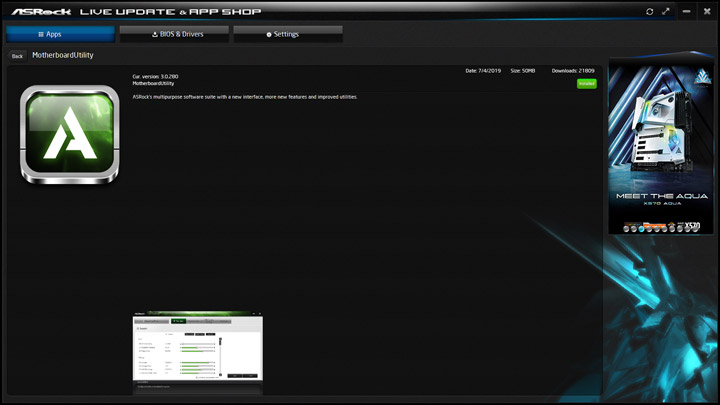The width and height of the screenshot is (720, 405).
Task: Switch to the Apps tab
Action: (x=60, y=34)
